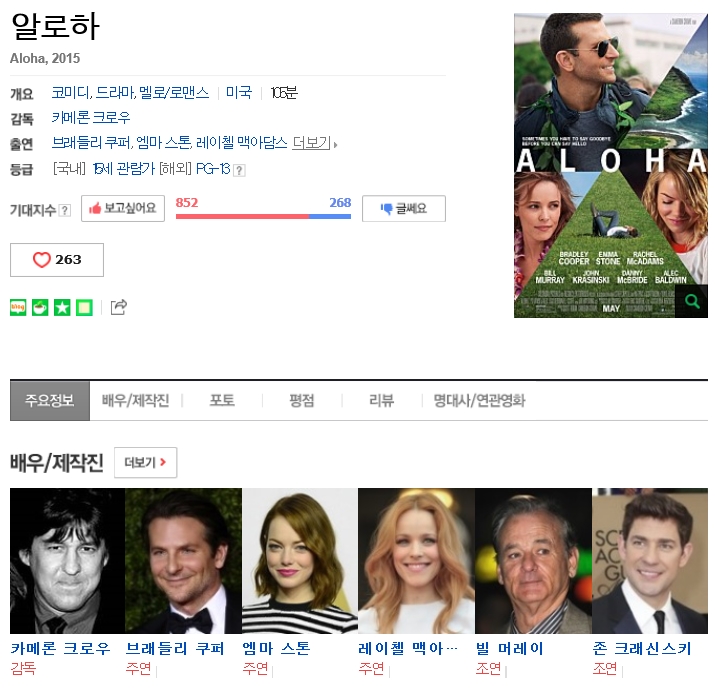Image resolution: width=715 pixels, height=690 pixels.
Task: Click 엠마 스톤's photo thumbnail
Action: [x=299, y=560]
